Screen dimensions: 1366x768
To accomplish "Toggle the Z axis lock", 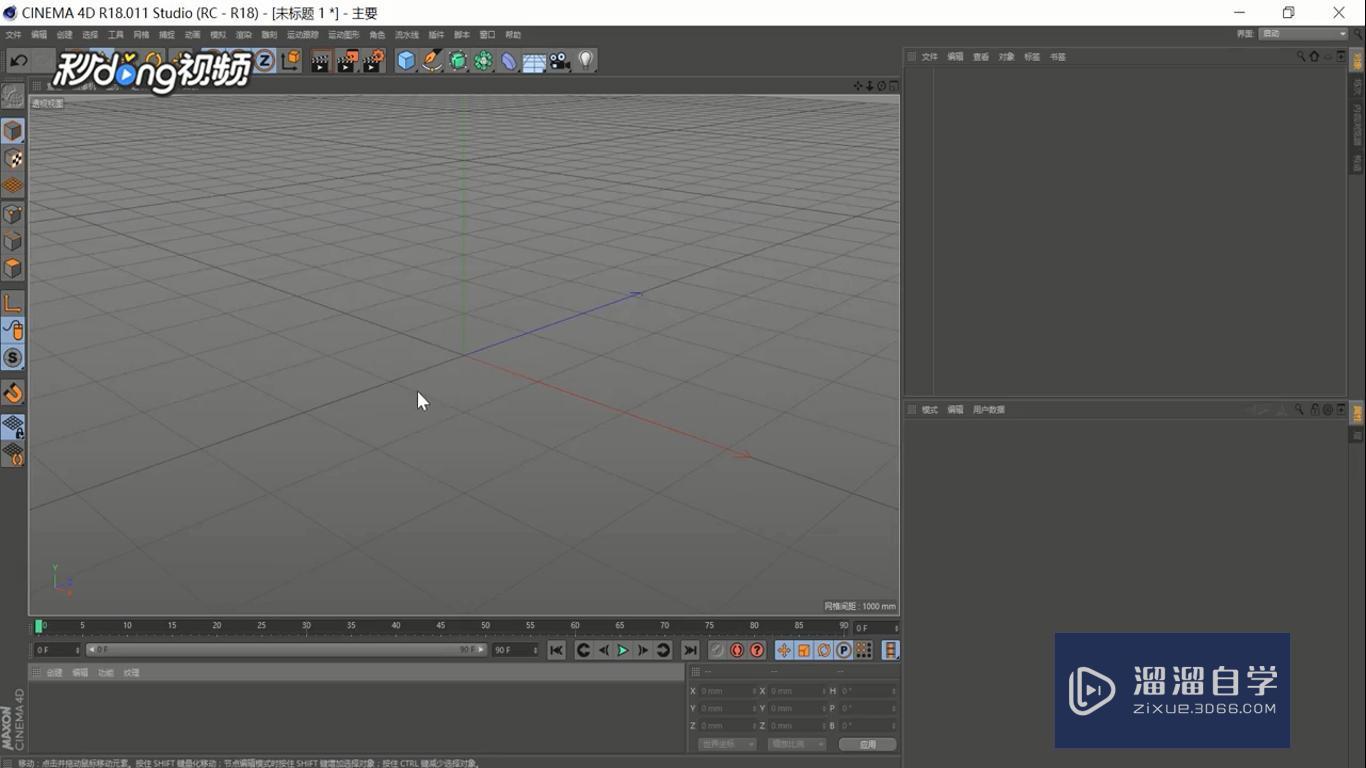I will 265,61.
